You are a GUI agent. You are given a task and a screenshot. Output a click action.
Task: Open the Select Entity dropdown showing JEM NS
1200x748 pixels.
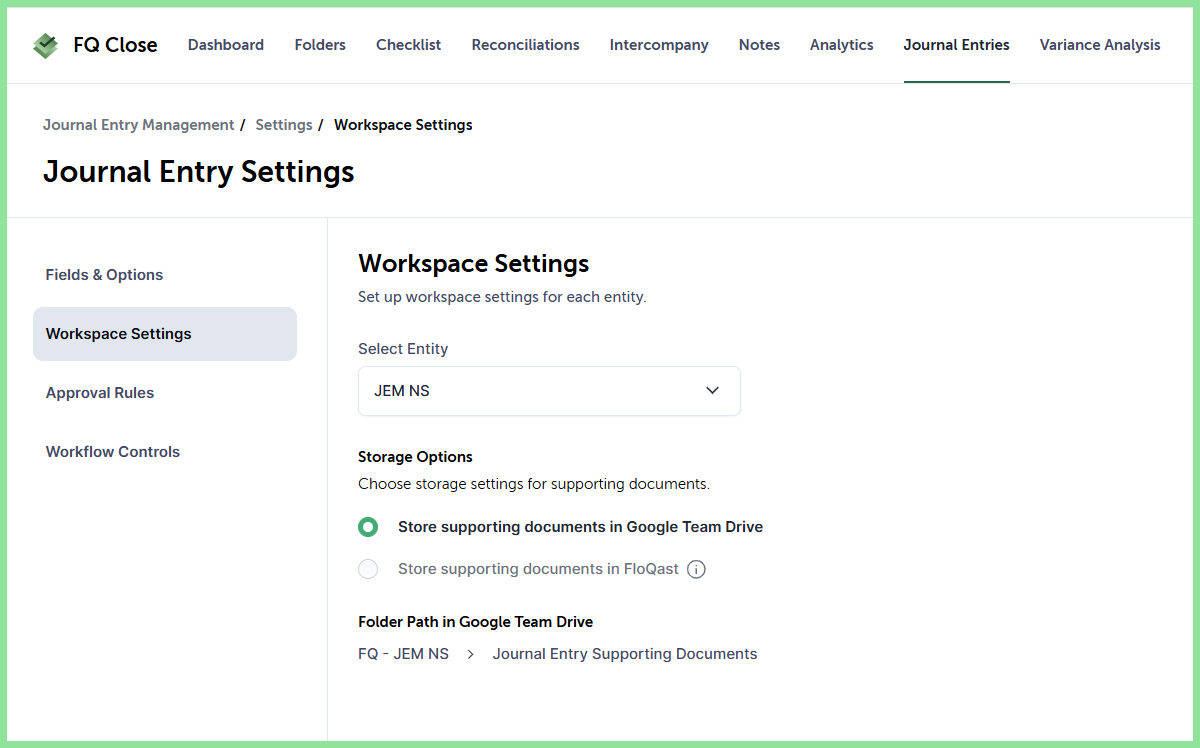point(549,391)
